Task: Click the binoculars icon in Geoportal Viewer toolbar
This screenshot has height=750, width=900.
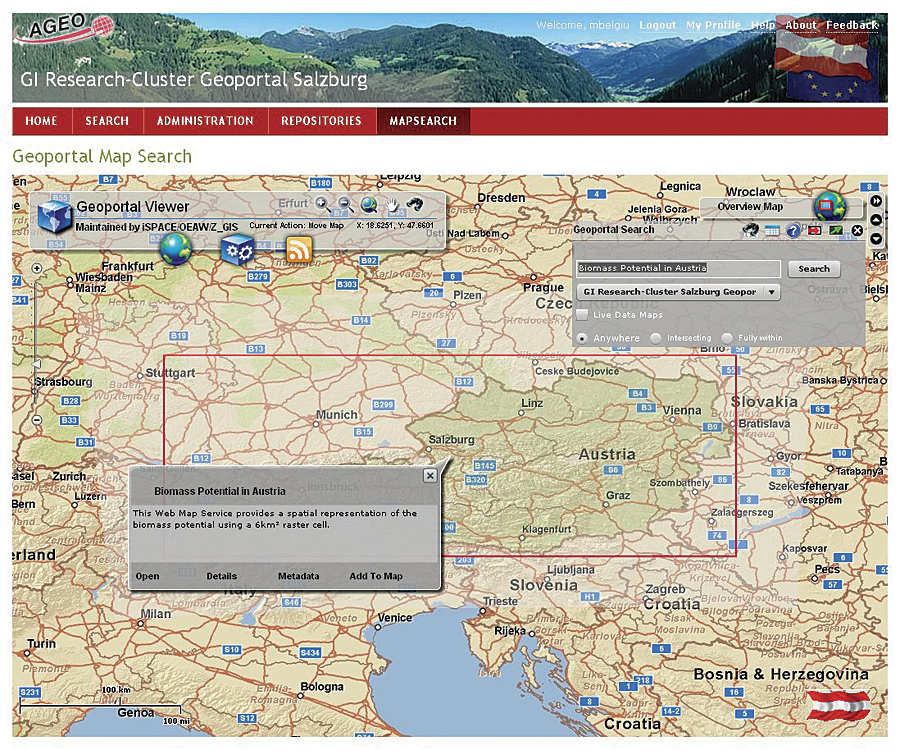Action: pos(414,204)
